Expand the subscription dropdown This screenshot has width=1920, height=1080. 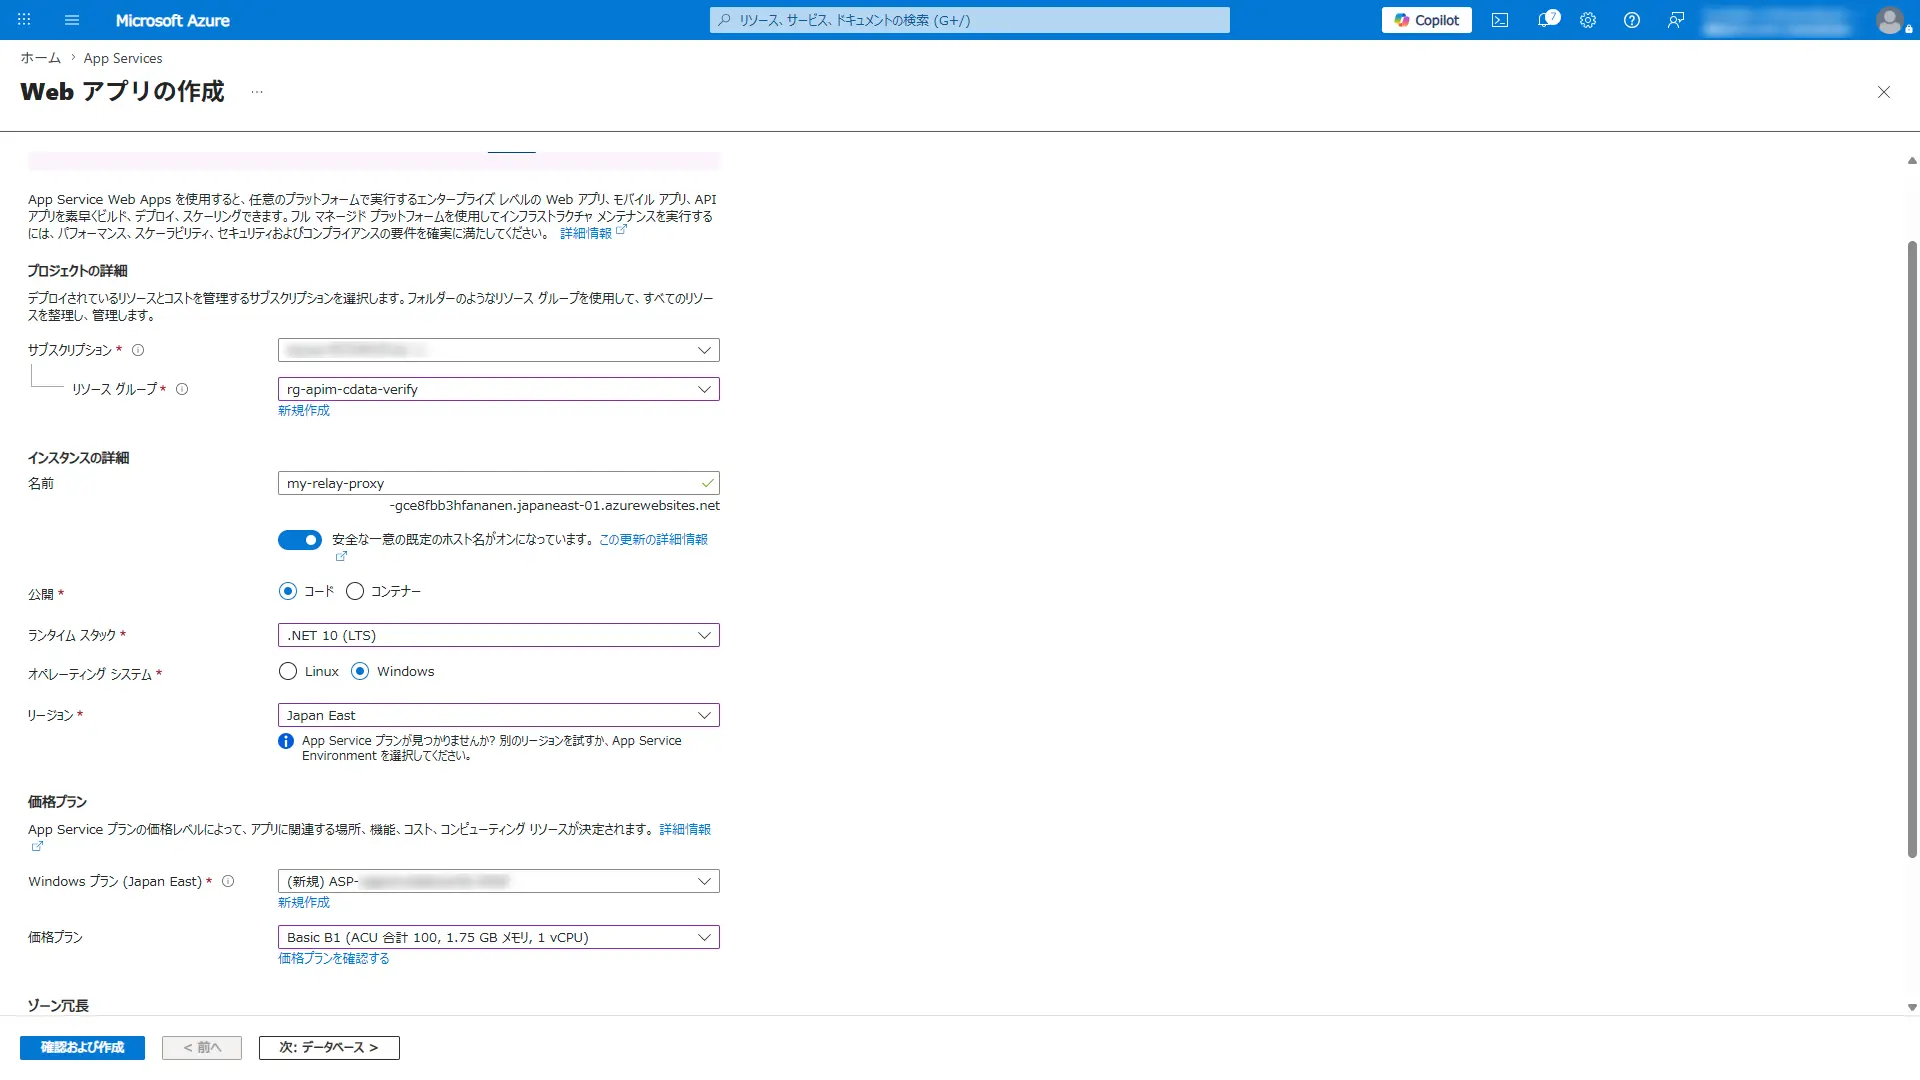[x=498, y=350]
